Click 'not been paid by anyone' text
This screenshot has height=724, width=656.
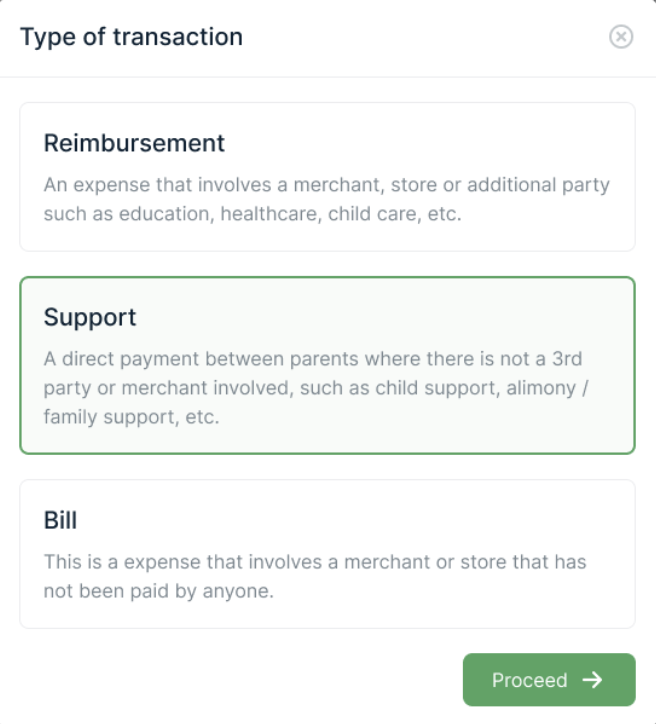[158, 590]
